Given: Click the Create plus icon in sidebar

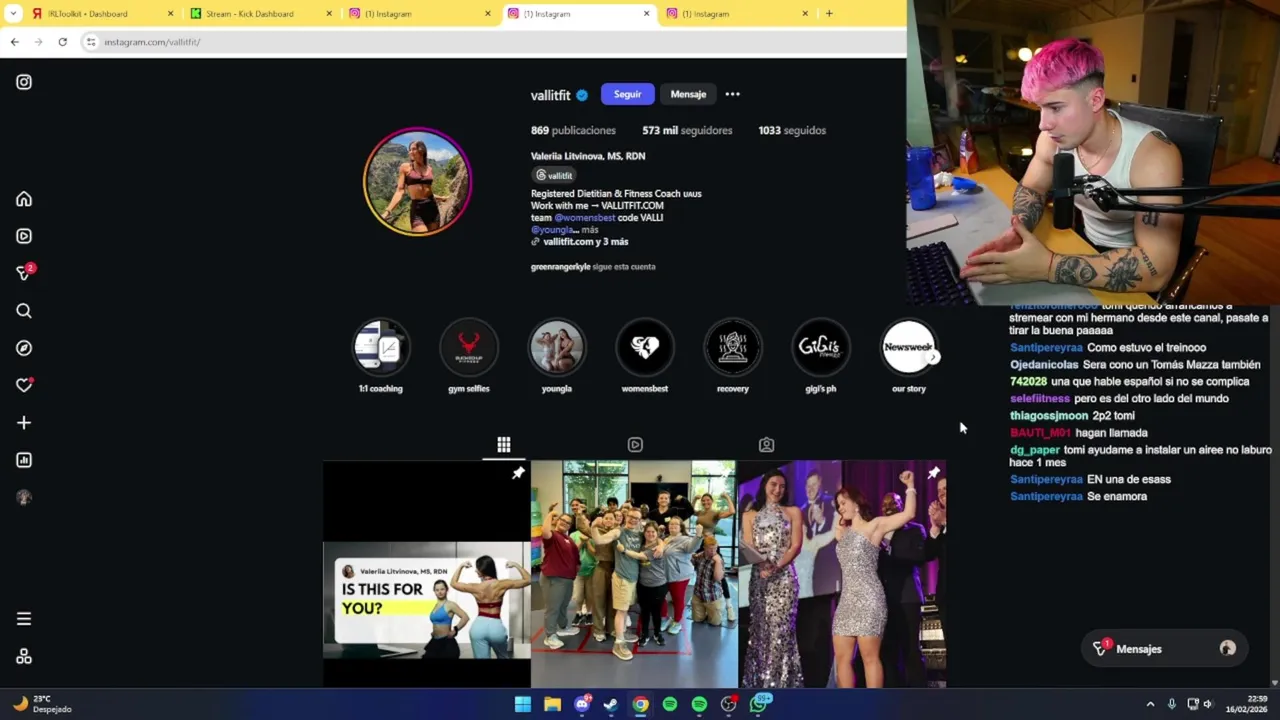Looking at the screenshot, I should [24, 423].
